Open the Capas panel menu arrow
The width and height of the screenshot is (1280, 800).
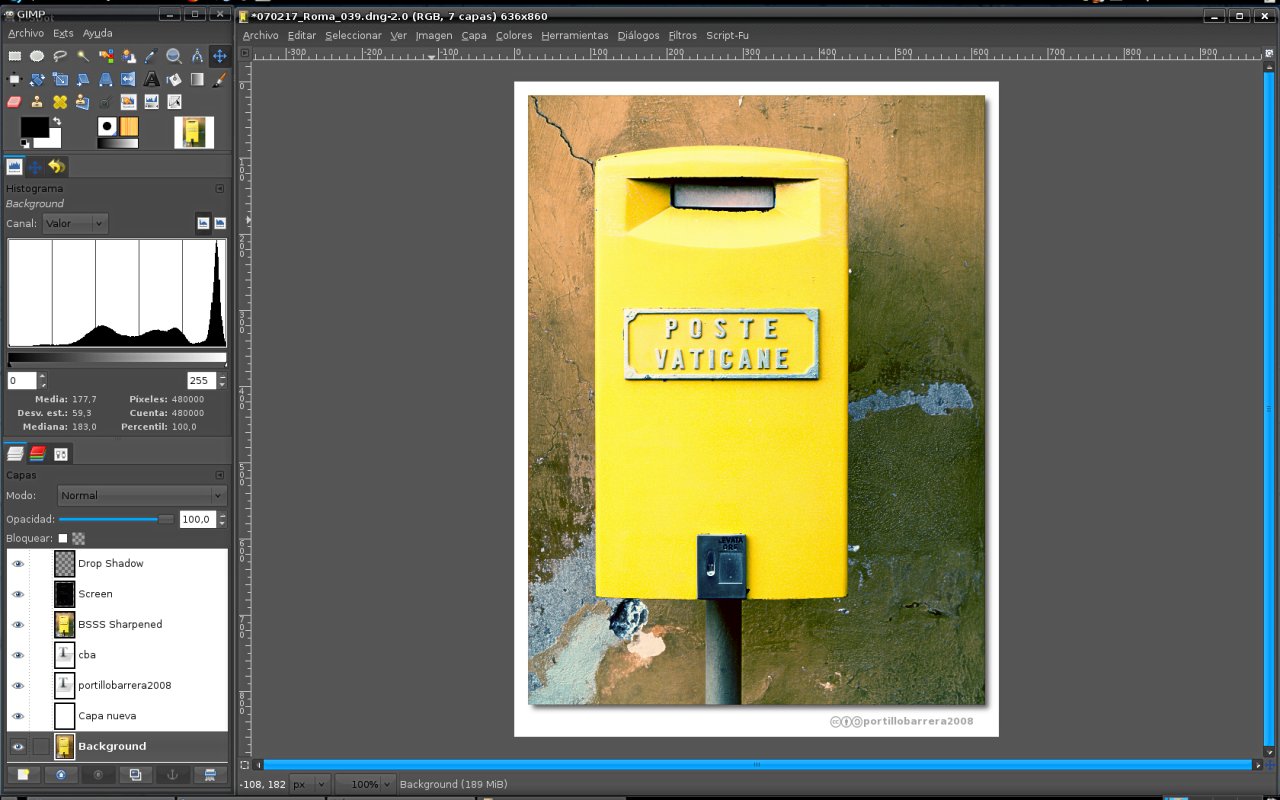tap(220, 475)
